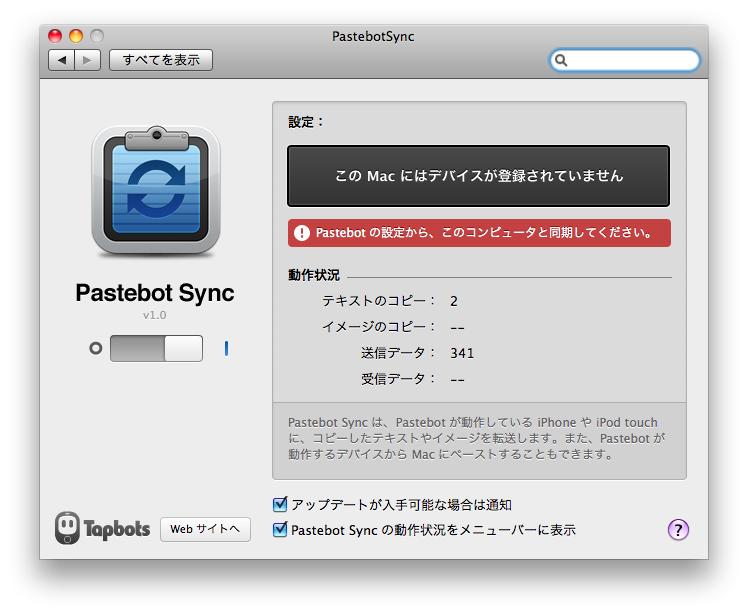Click the off circle symbol beside the switch
The height and width of the screenshot is (614, 748).
click(x=95, y=348)
